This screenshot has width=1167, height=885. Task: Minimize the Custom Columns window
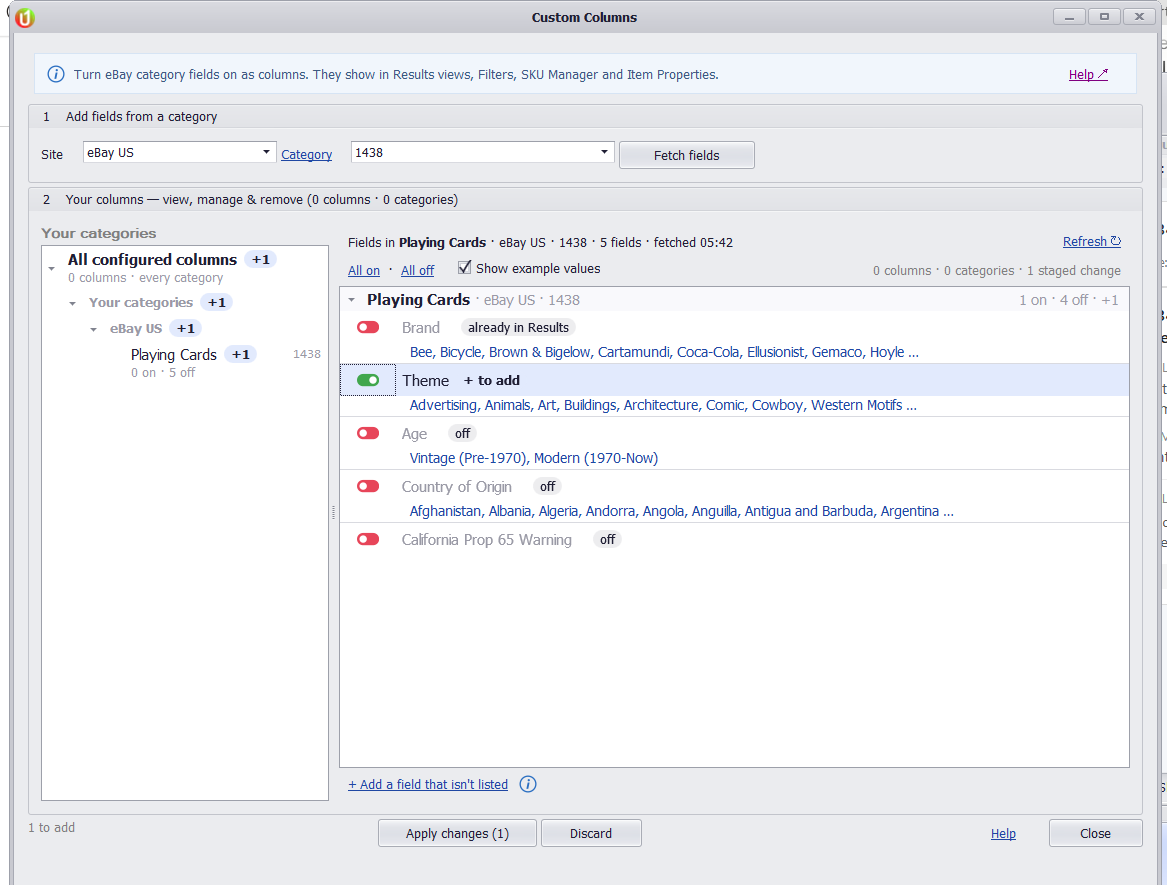point(1070,16)
